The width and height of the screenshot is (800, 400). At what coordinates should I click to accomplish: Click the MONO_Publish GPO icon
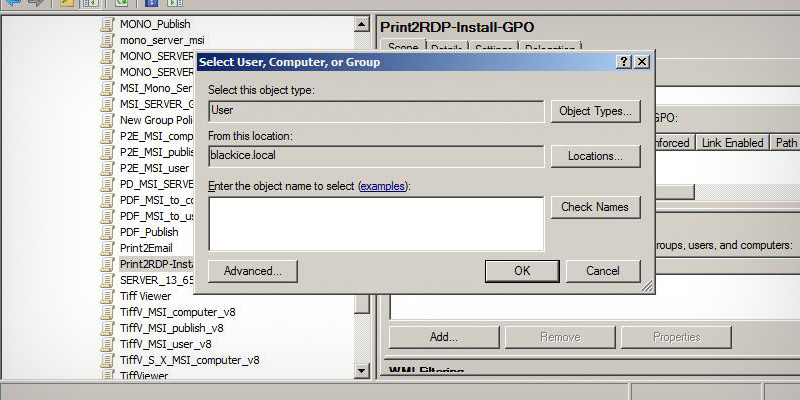108,24
